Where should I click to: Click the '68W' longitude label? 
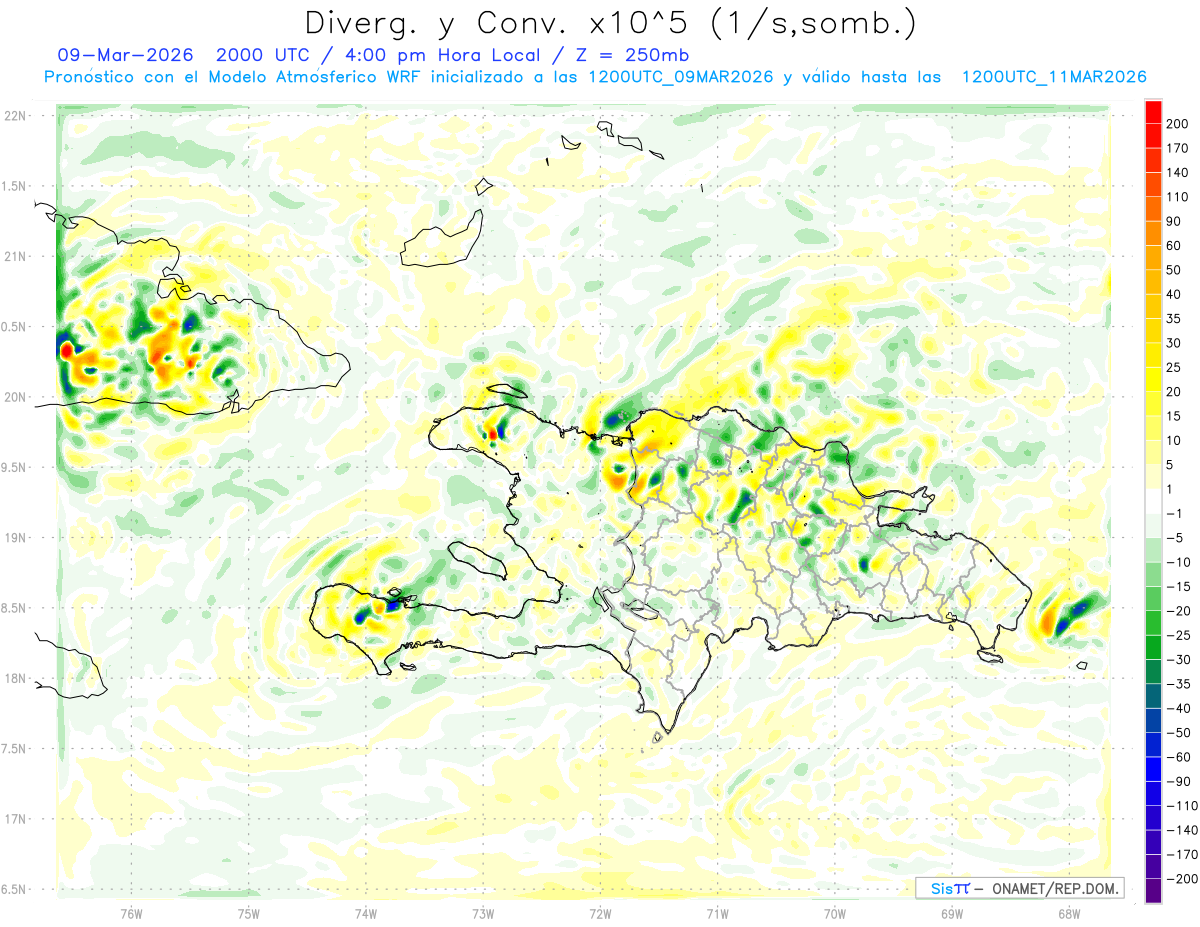1069,914
